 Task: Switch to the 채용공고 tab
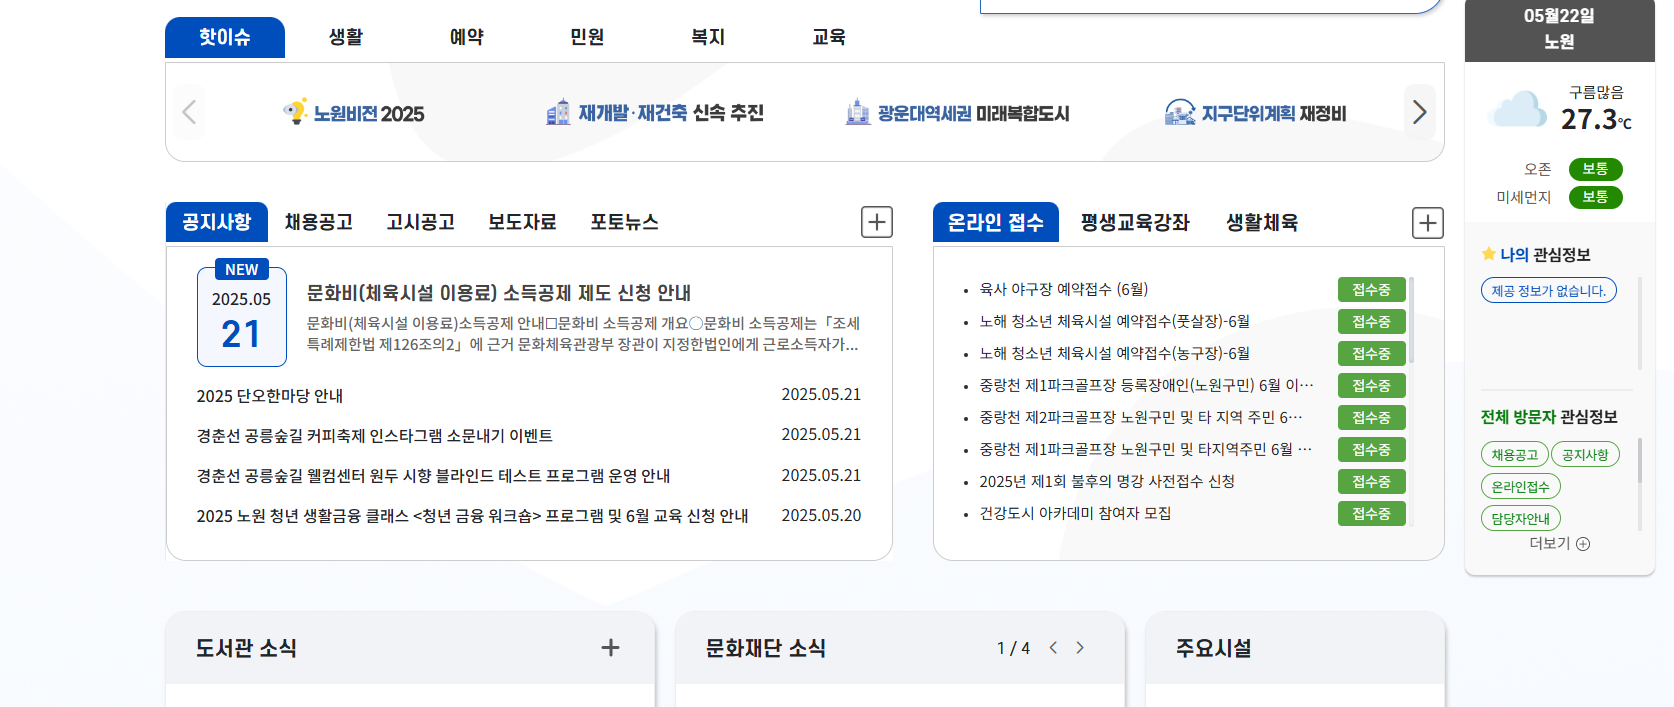point(319,222)
